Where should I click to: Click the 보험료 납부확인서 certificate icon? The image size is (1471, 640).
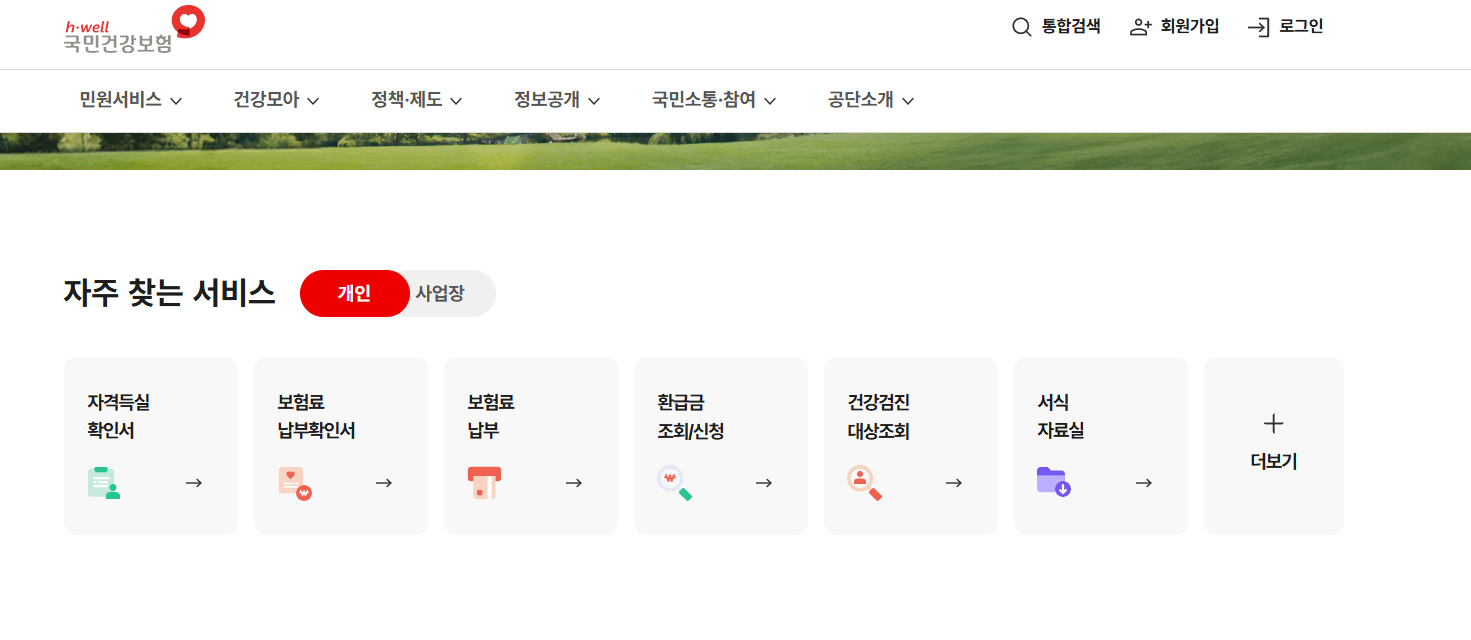coord(294,483)
